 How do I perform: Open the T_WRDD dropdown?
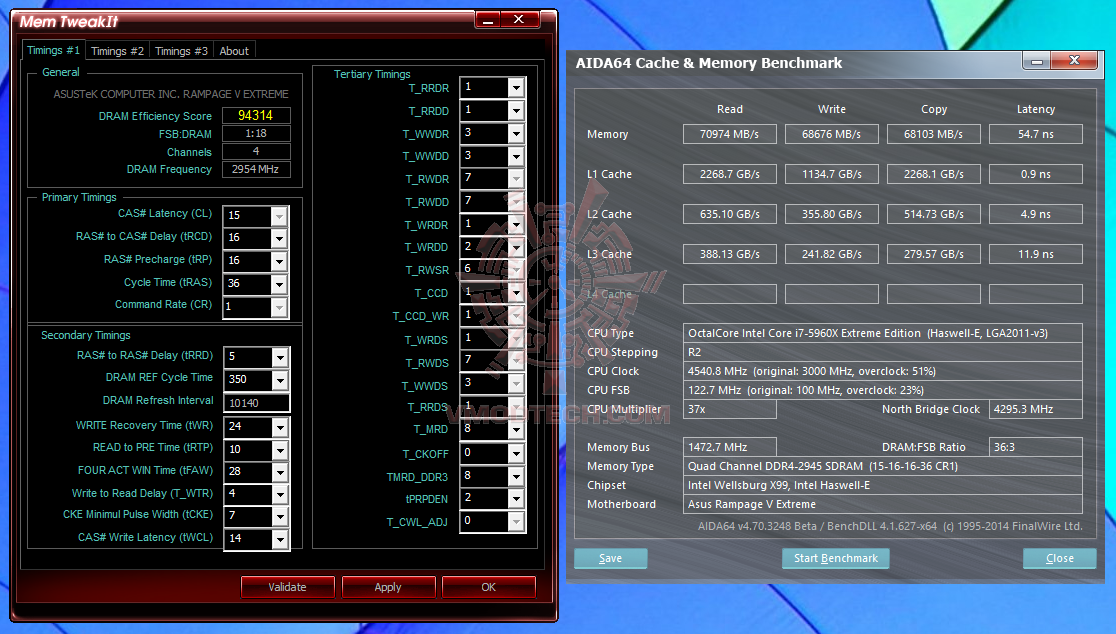517,247
